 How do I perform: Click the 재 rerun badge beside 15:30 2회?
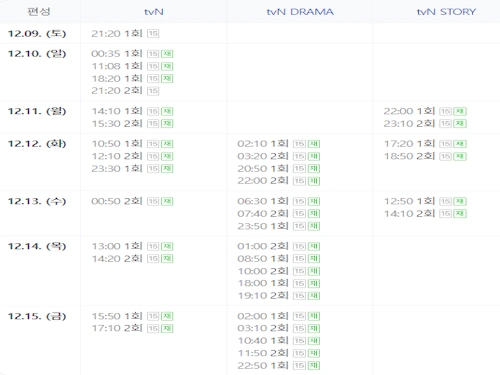point(167,124)
